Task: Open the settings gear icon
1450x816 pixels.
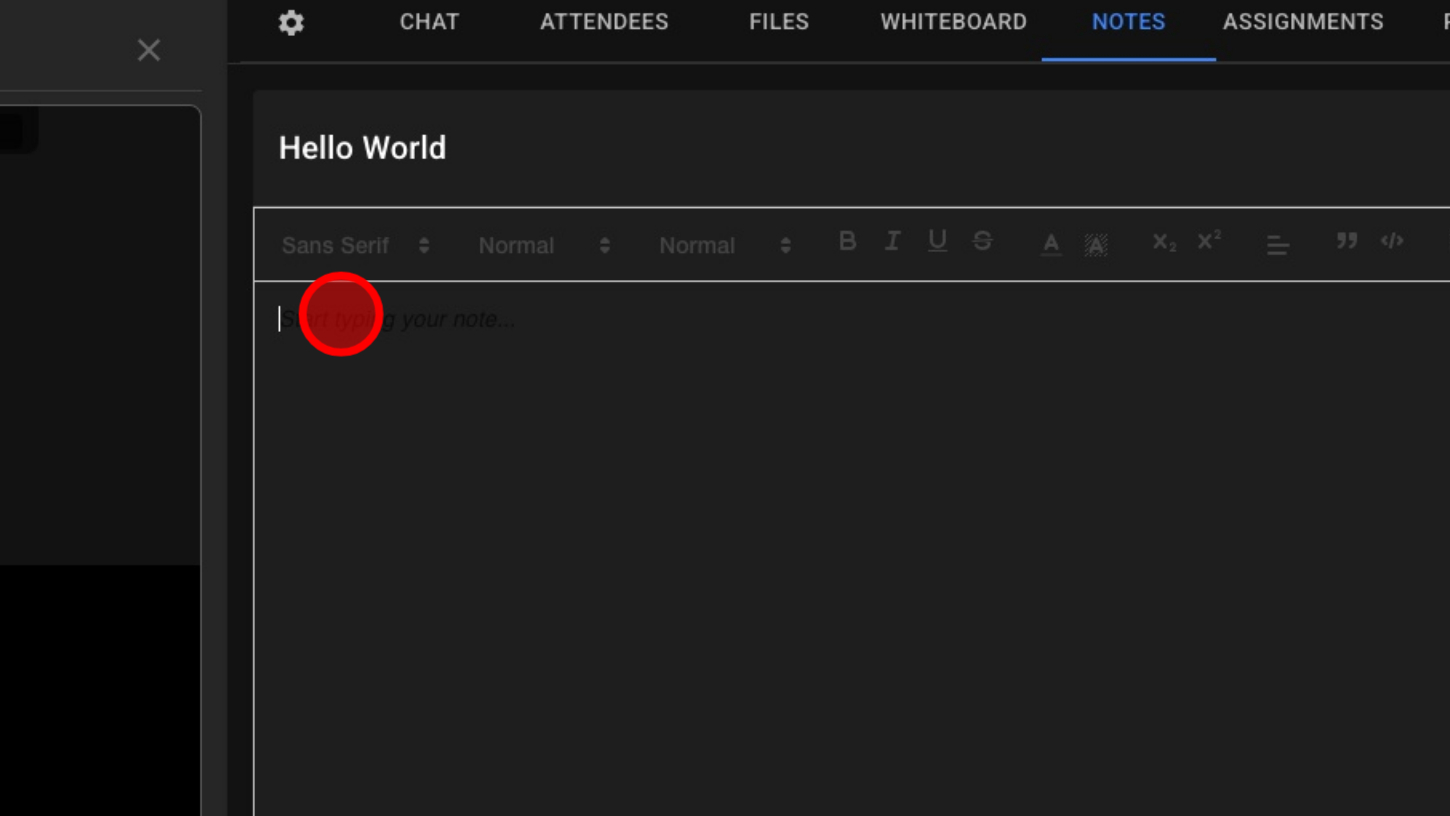Action: point(291,23)
